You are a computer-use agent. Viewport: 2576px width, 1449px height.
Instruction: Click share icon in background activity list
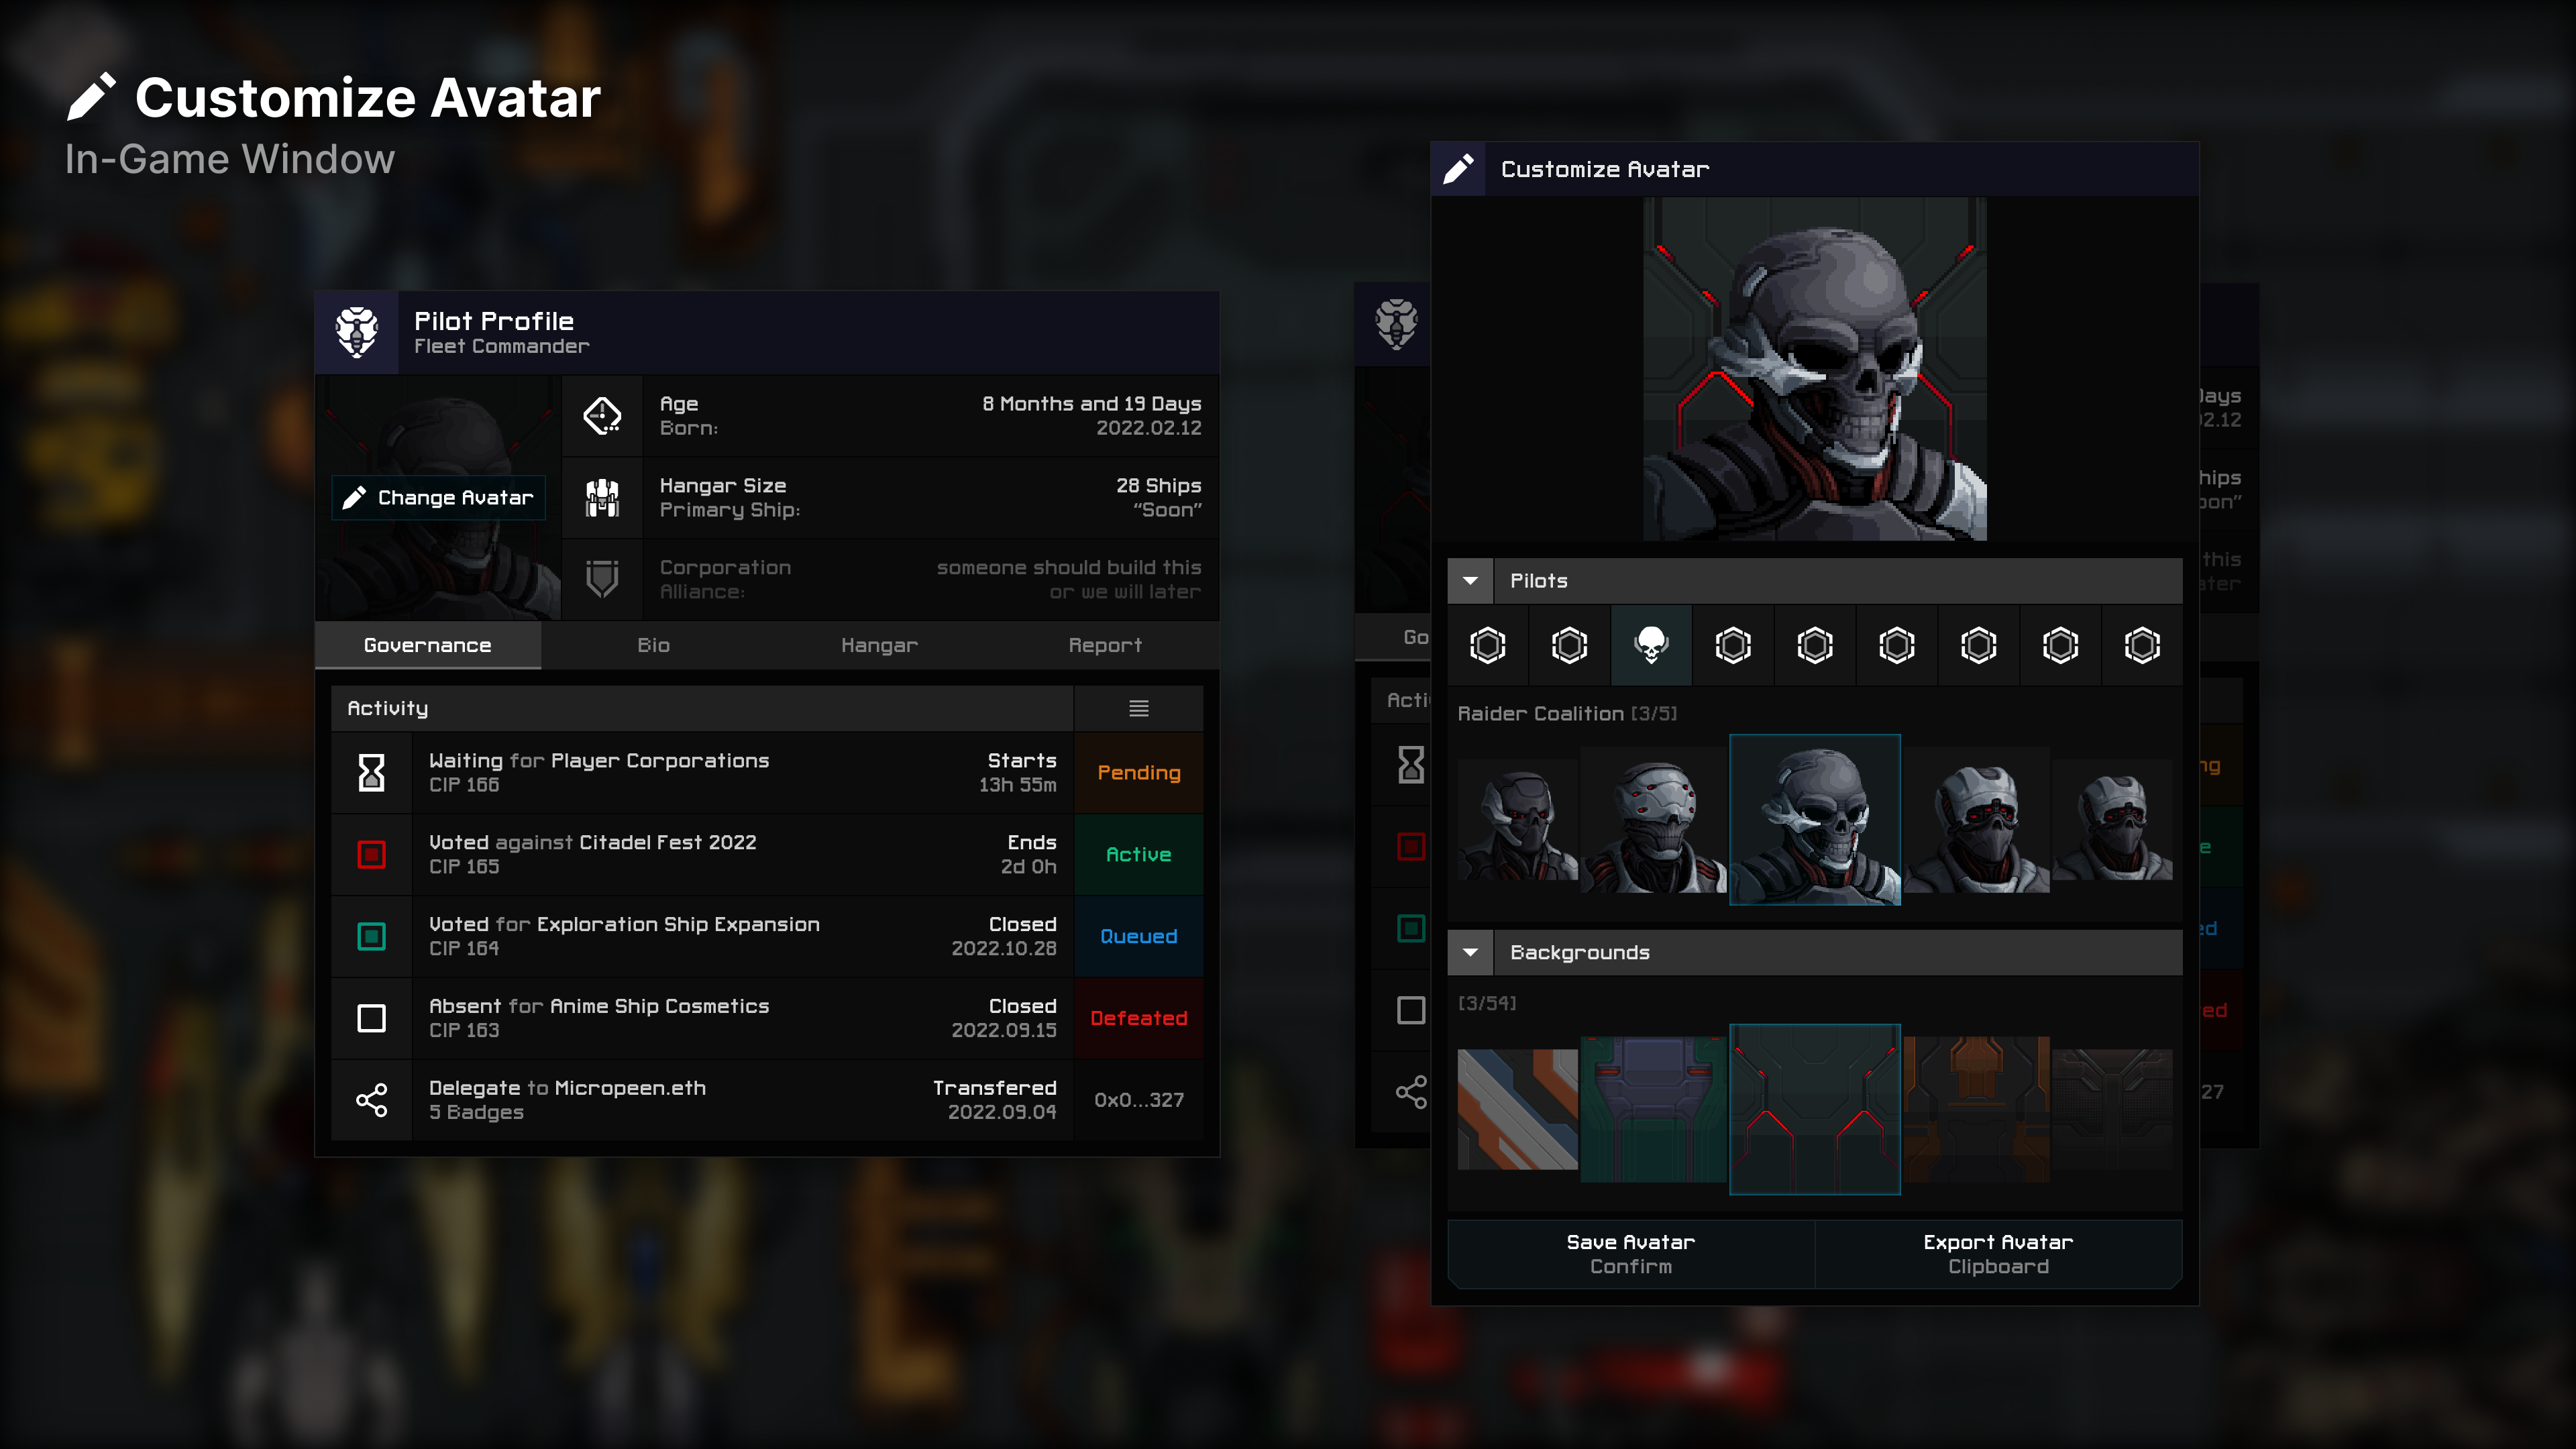tap(1411, 1092)
